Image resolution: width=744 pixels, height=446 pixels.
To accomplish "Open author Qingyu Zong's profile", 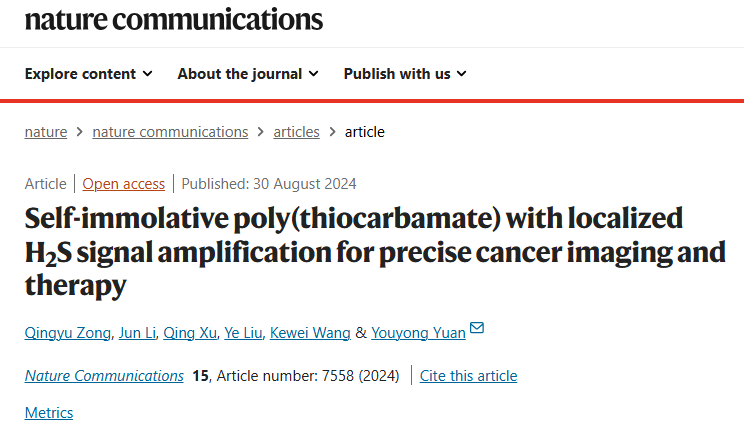I will click(x=68, y=333).
